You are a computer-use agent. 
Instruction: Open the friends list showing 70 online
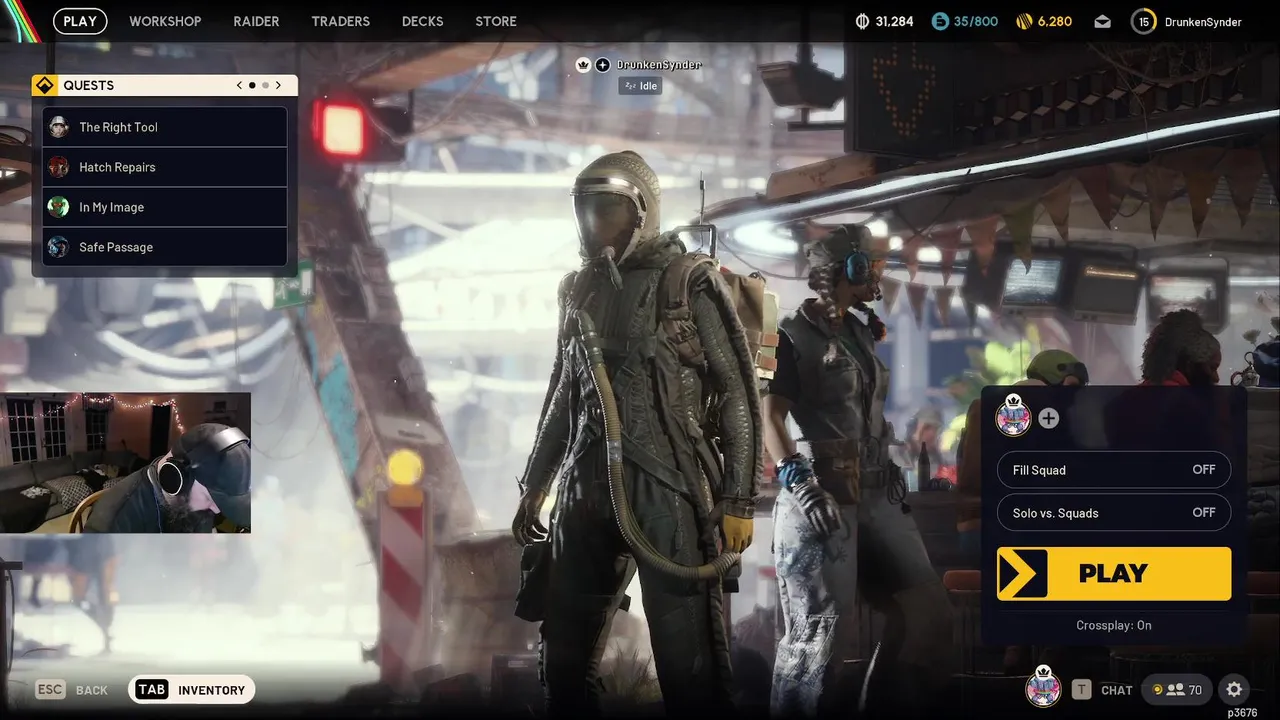[1177, 689]
